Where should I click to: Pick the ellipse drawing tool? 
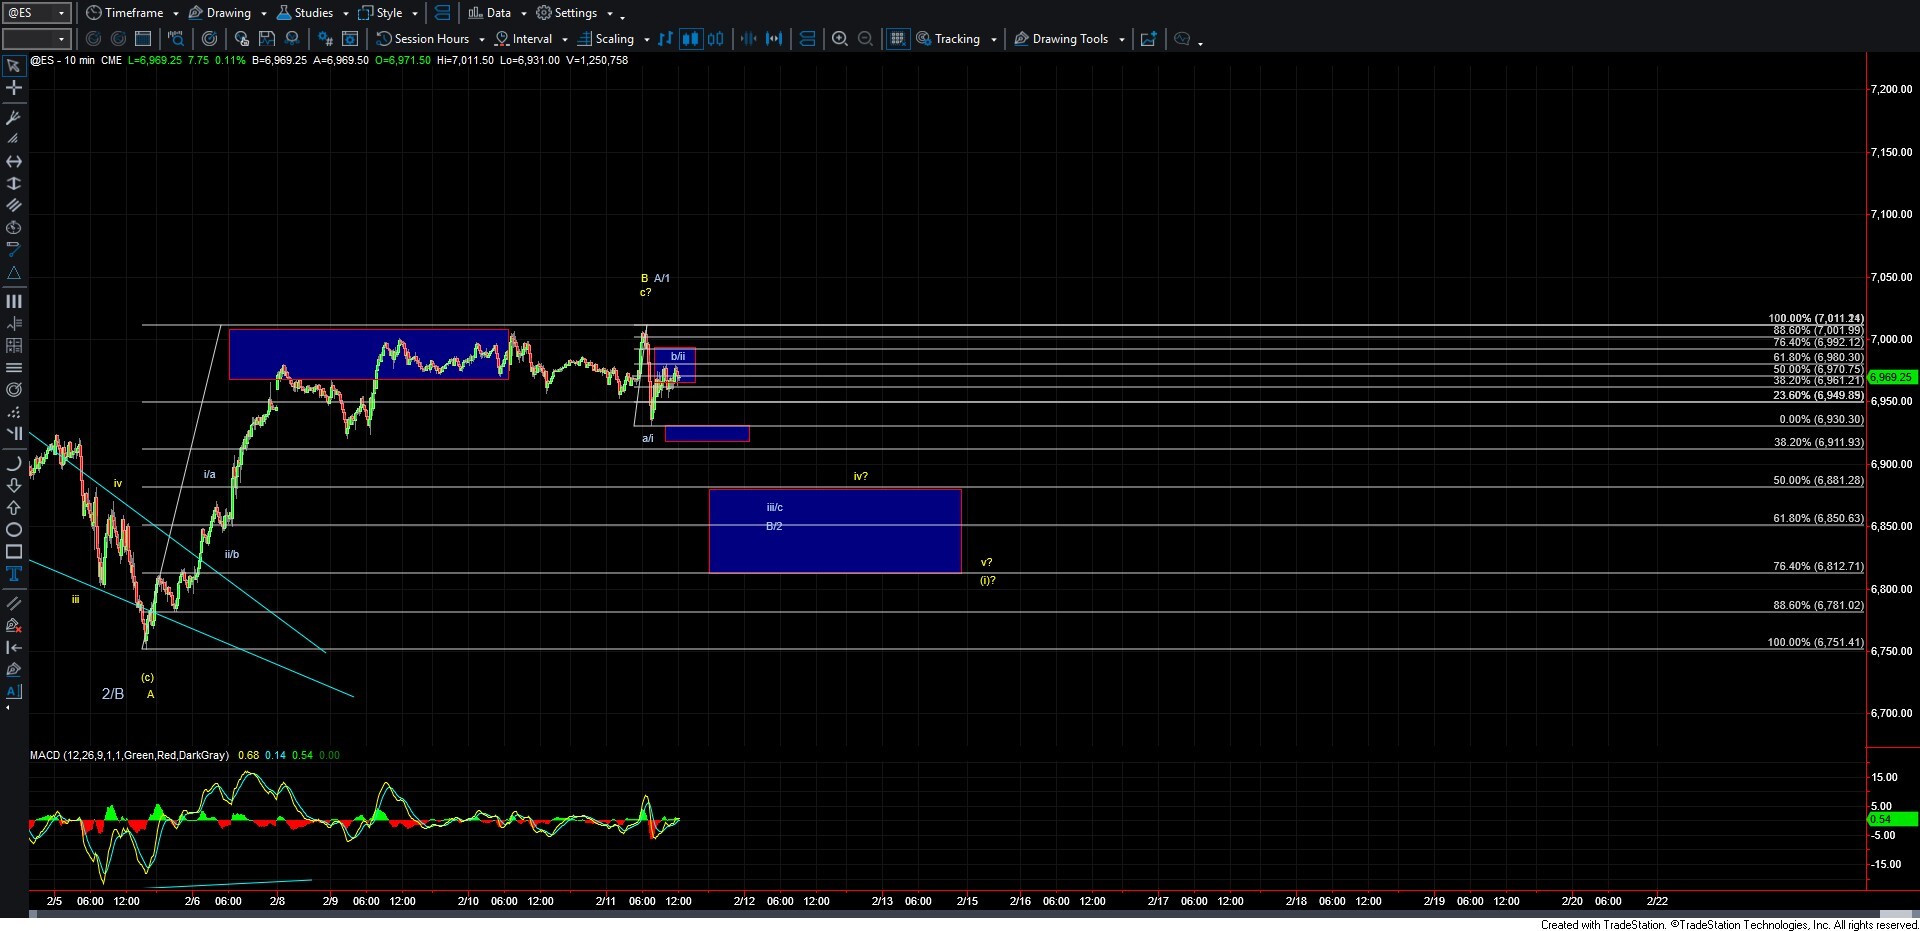14,530
